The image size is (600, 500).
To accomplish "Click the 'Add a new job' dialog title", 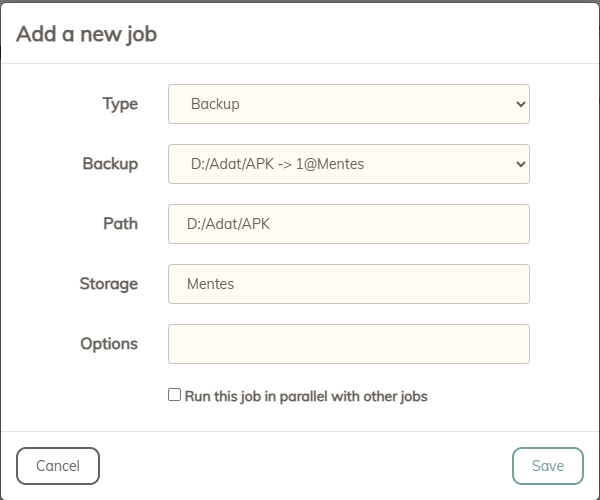I will pos(86,34).
